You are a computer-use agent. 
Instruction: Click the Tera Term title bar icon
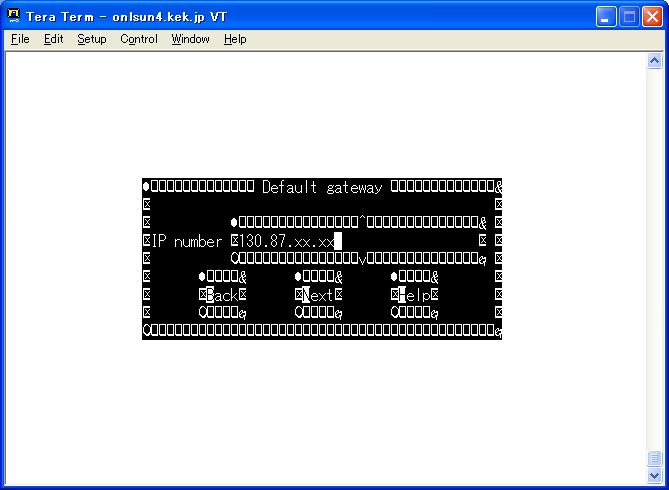click(13, 16)
